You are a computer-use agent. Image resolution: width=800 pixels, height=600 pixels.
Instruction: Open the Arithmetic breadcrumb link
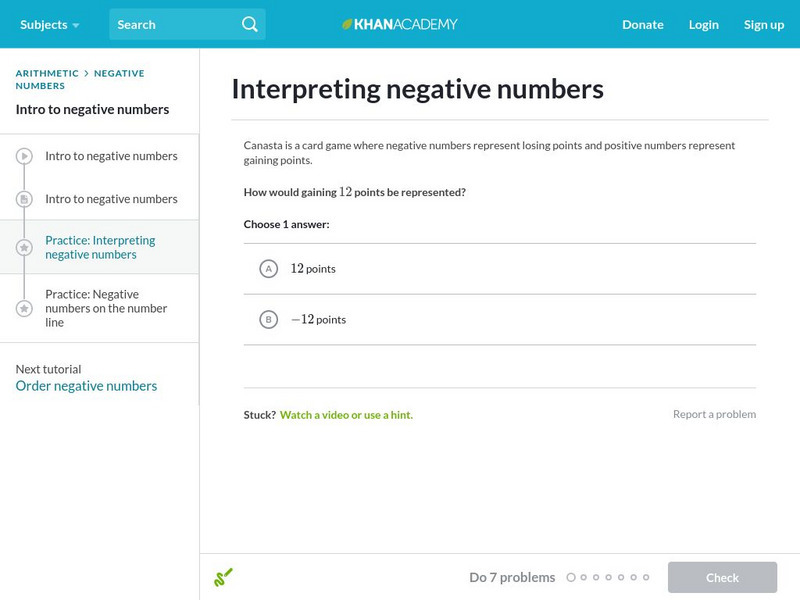point(47,73)
